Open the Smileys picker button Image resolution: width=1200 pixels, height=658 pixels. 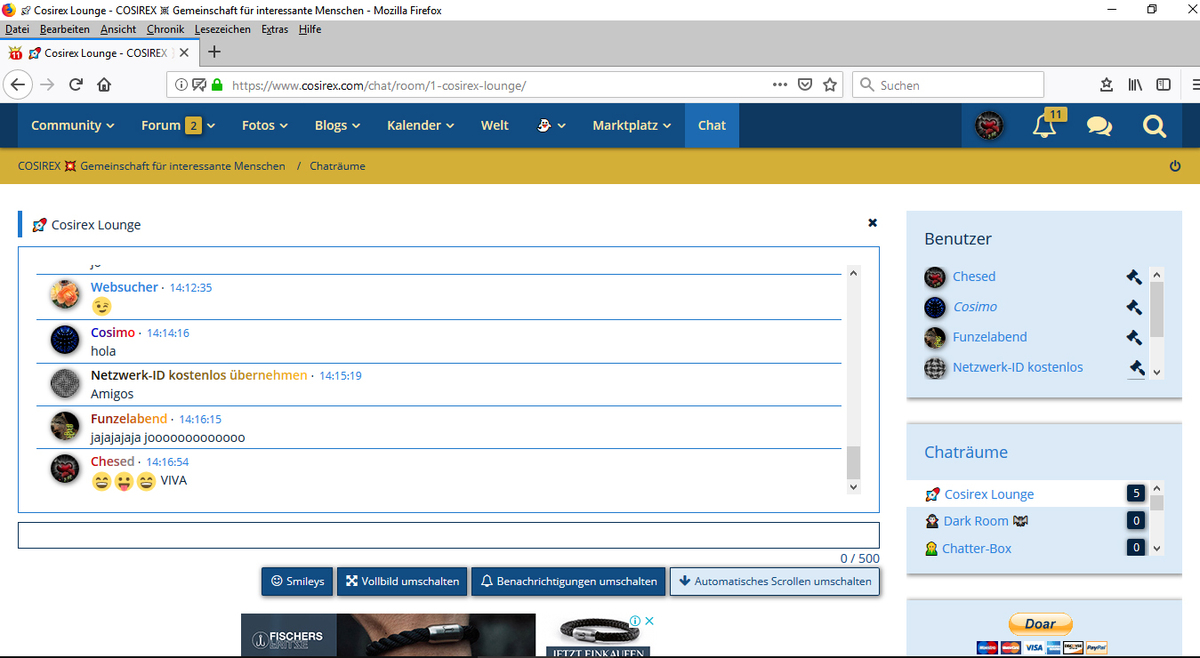298,581
